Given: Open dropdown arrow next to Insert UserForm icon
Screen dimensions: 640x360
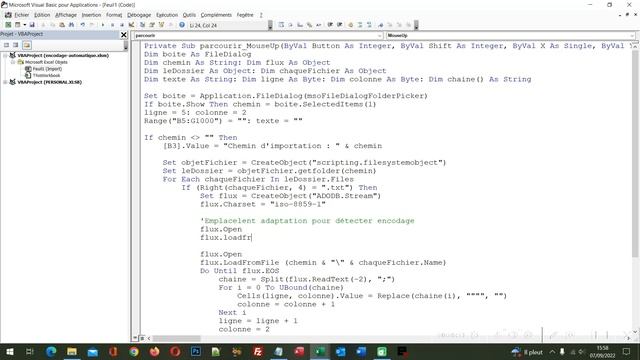Looking at the screenshot, I should (24, 25).
